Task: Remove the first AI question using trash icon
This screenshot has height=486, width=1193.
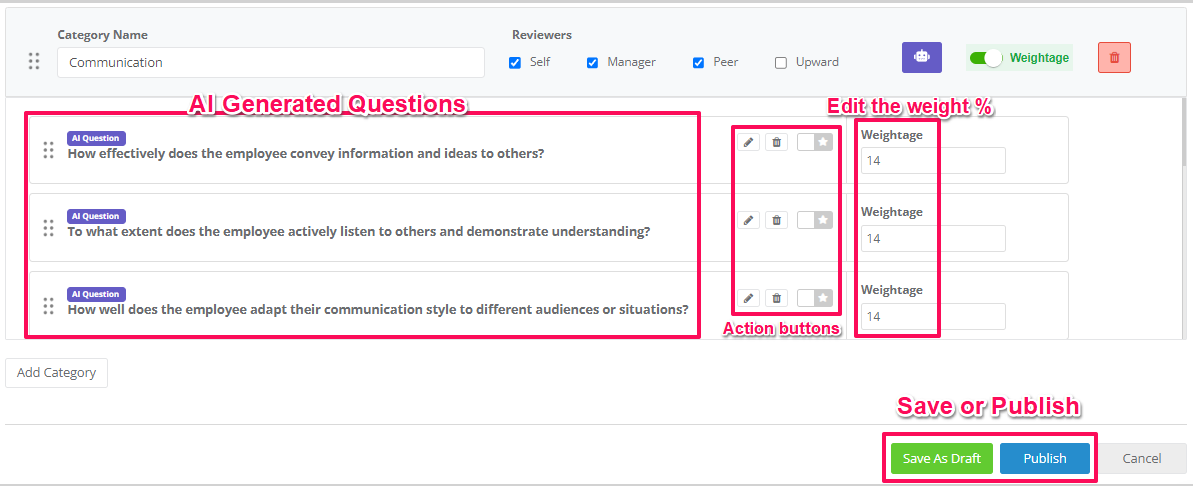Action: [776, 142]
